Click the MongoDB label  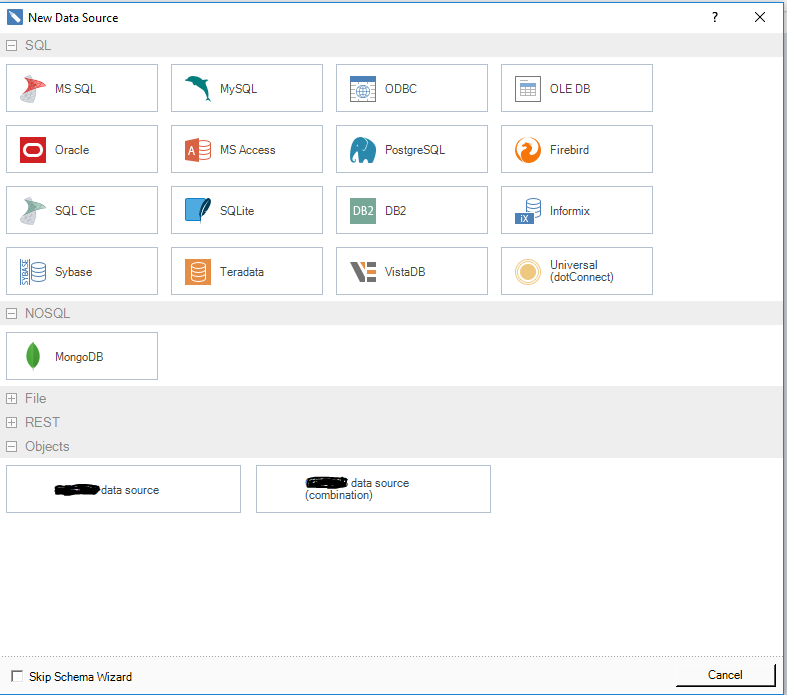[79, 357]
